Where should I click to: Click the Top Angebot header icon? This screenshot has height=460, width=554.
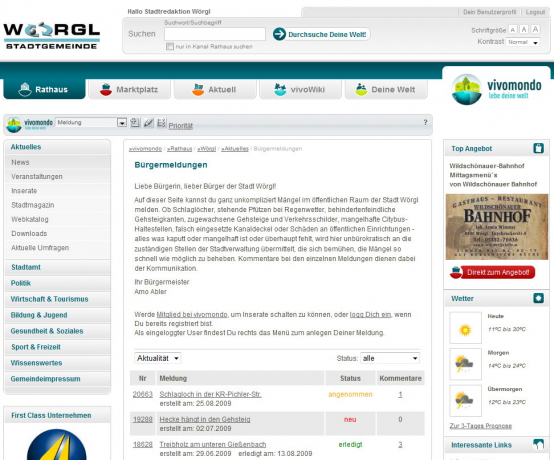[x=538, y=148]
